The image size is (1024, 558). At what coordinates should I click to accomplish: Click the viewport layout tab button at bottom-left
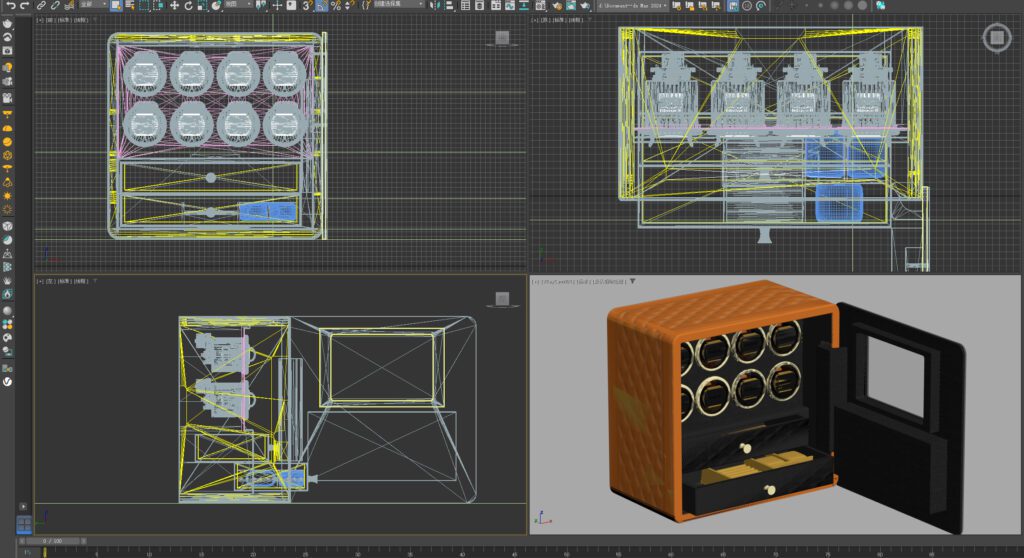(x=23, y=525)
